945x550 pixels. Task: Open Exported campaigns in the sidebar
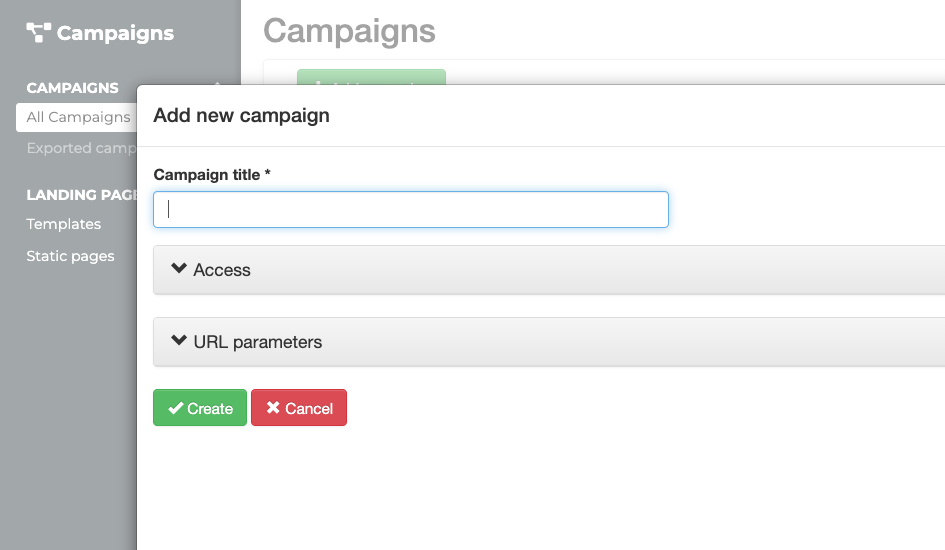click(x=81, y=148)
